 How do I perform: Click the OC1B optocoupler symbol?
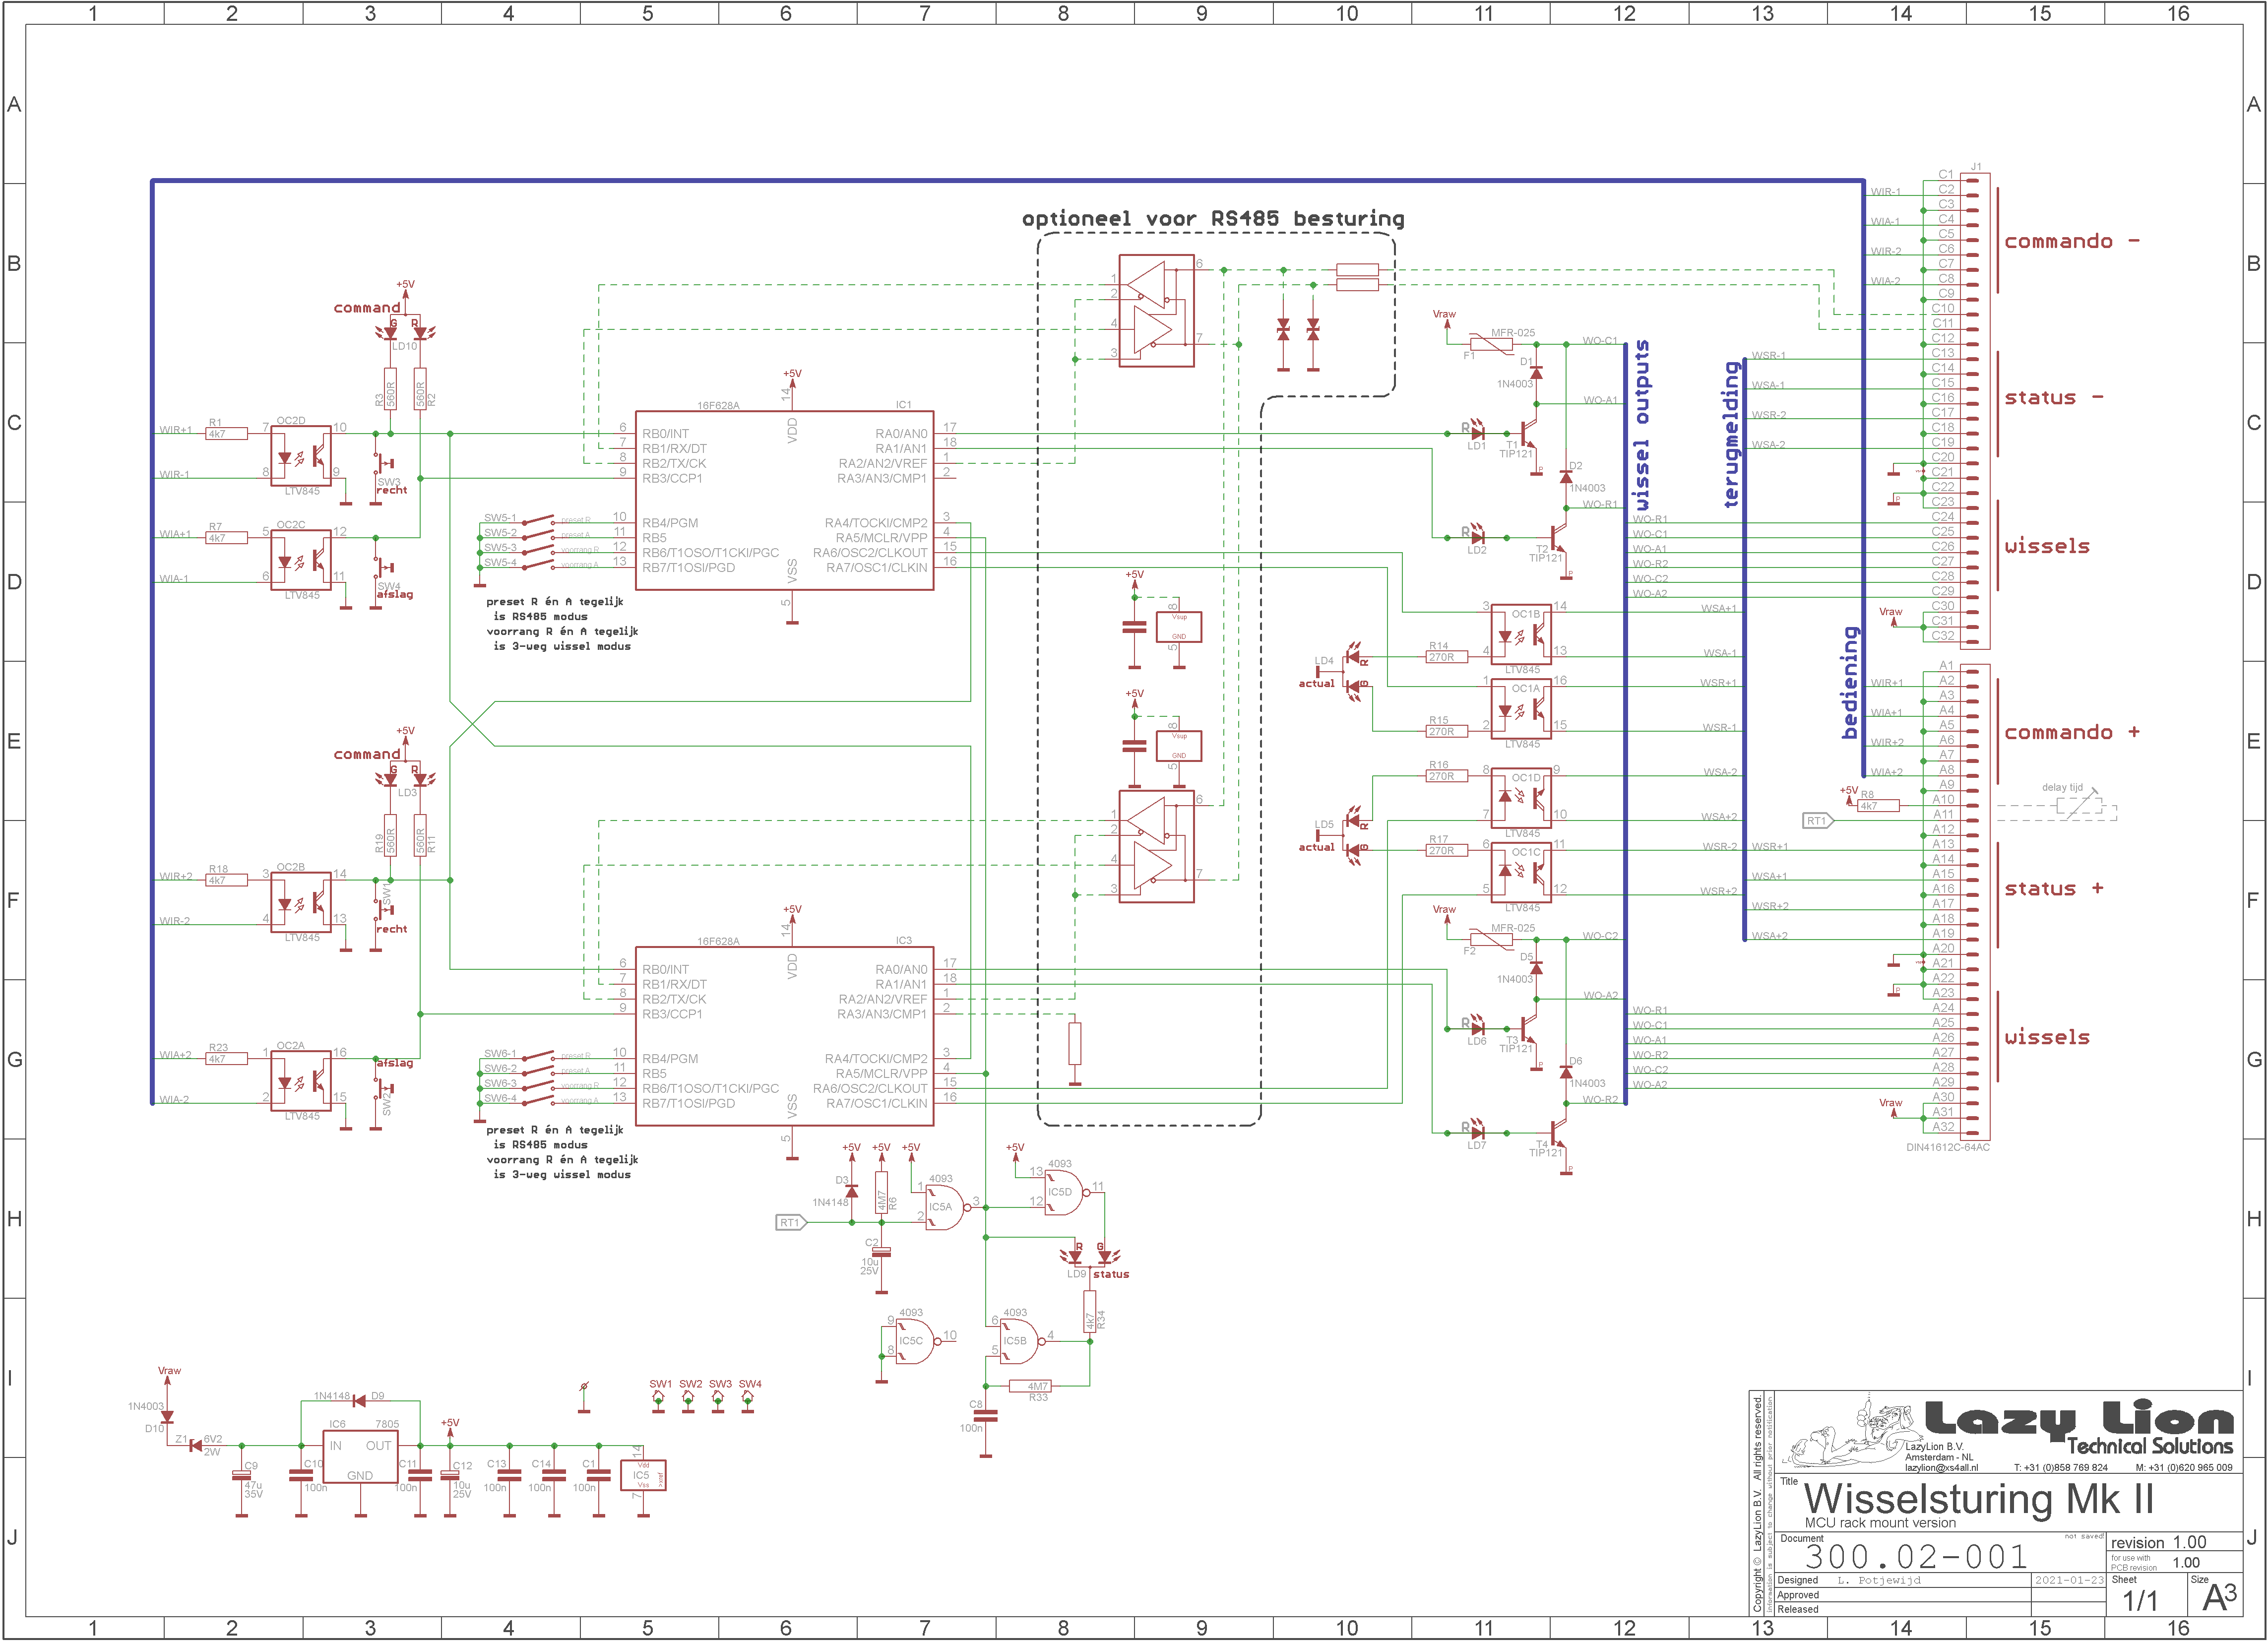tap(1521, 634)
